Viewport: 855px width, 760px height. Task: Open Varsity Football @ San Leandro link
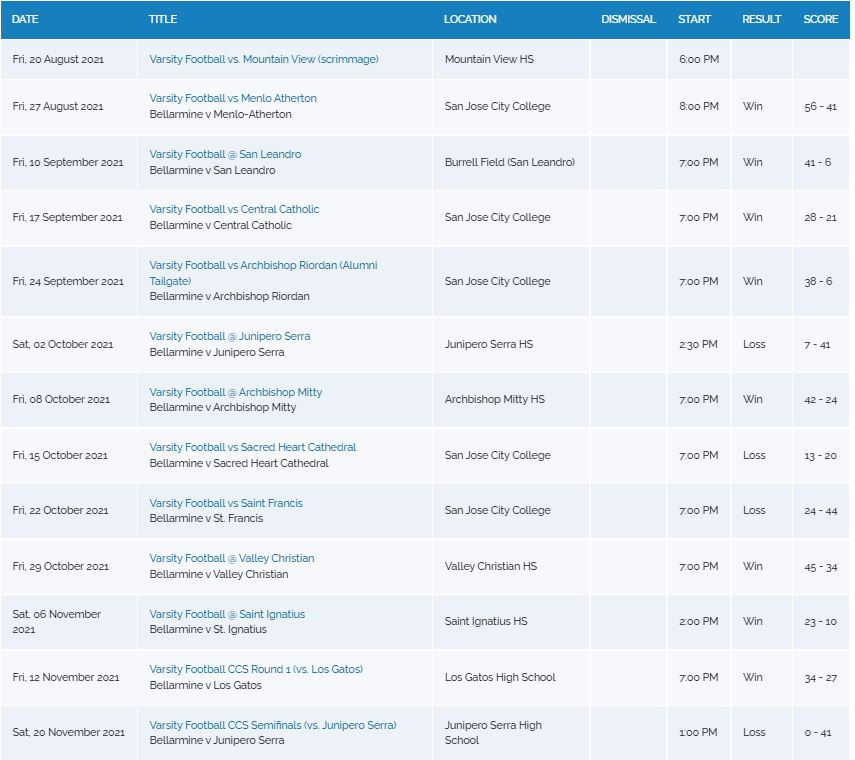[225, 154]
